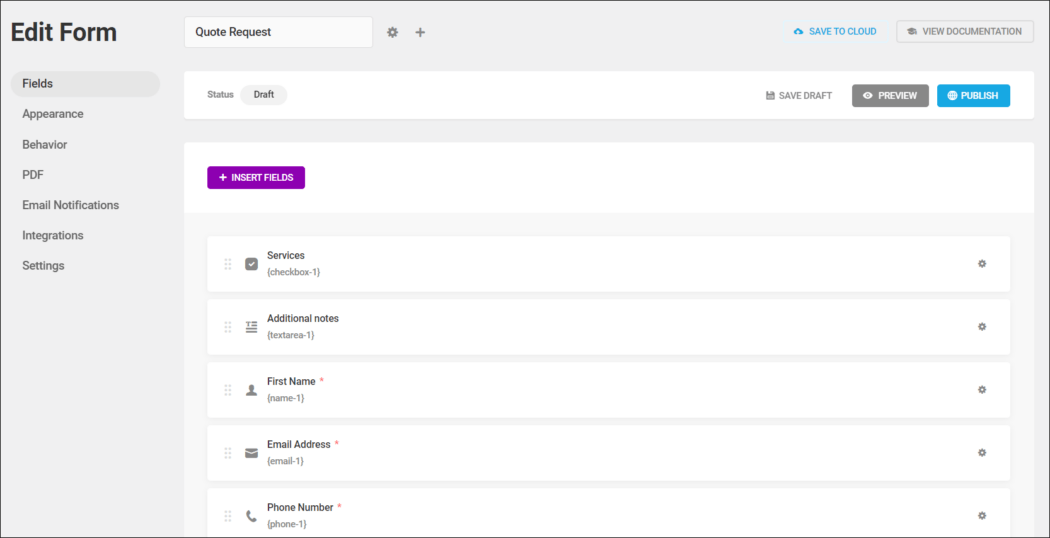This screenshot has height=538, width=1050.
Task: Click the Quote Request form name field
Action: [x=278, y=32]
